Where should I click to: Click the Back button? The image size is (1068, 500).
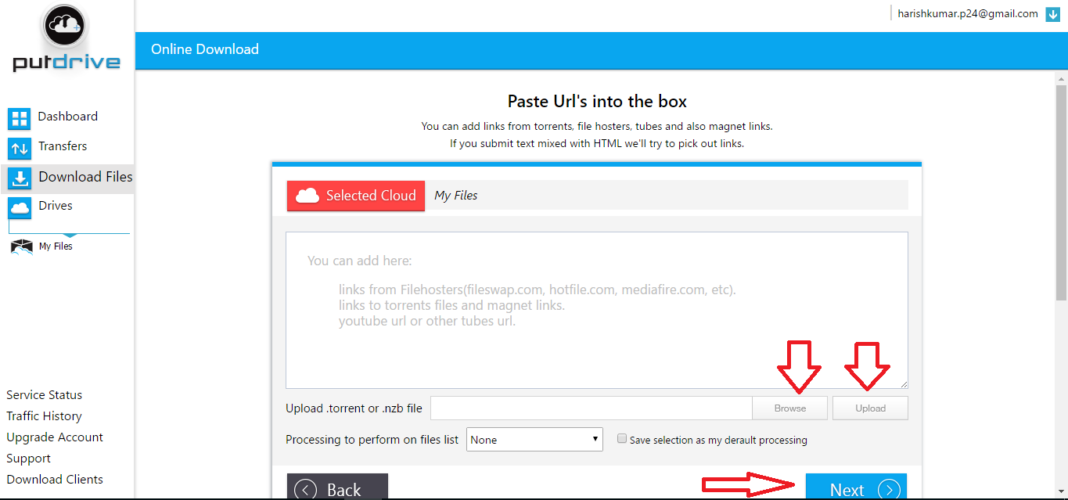(337, 487)
